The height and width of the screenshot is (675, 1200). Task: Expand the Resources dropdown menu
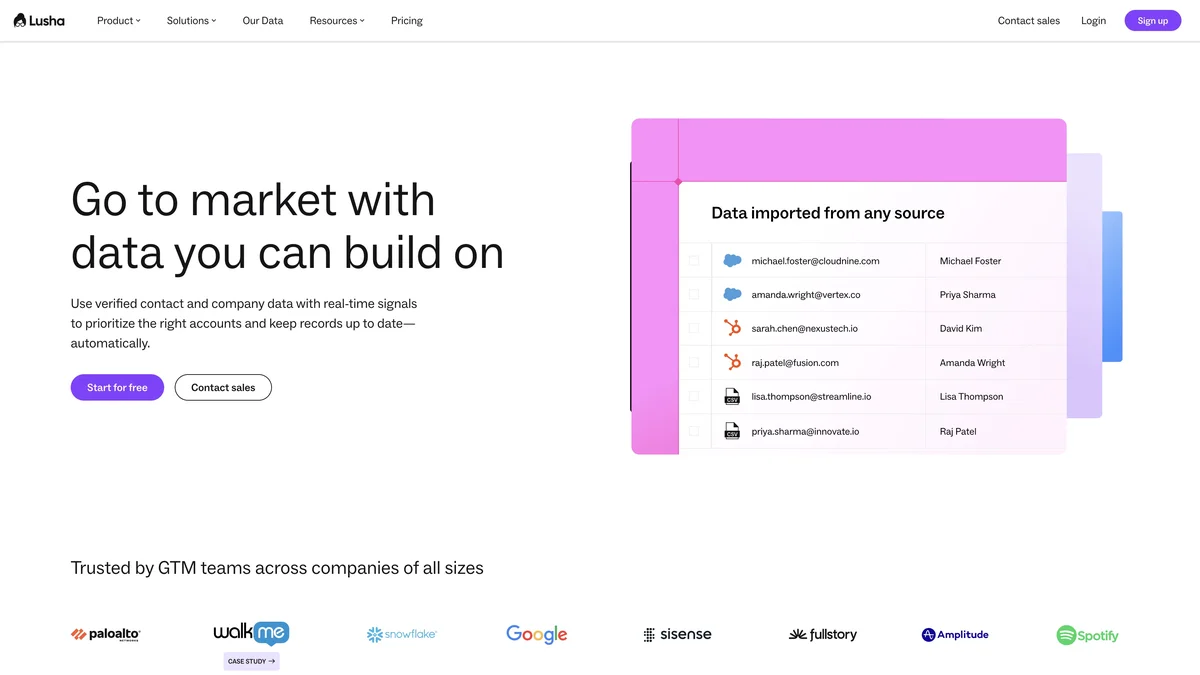pyautogui.click(x=337, y=20)
